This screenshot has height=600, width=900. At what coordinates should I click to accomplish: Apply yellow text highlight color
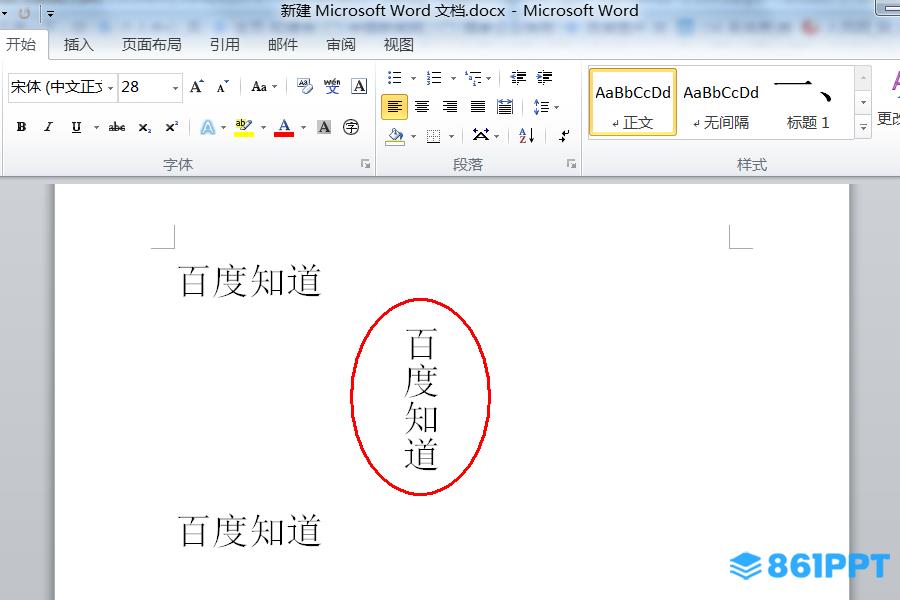[243, 127]
